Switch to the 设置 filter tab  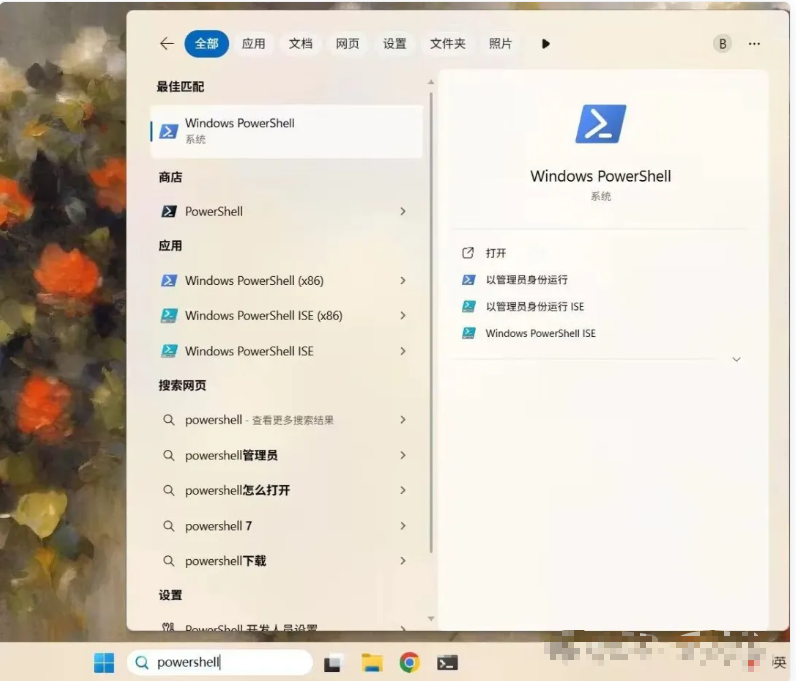[x=394, y=44]
